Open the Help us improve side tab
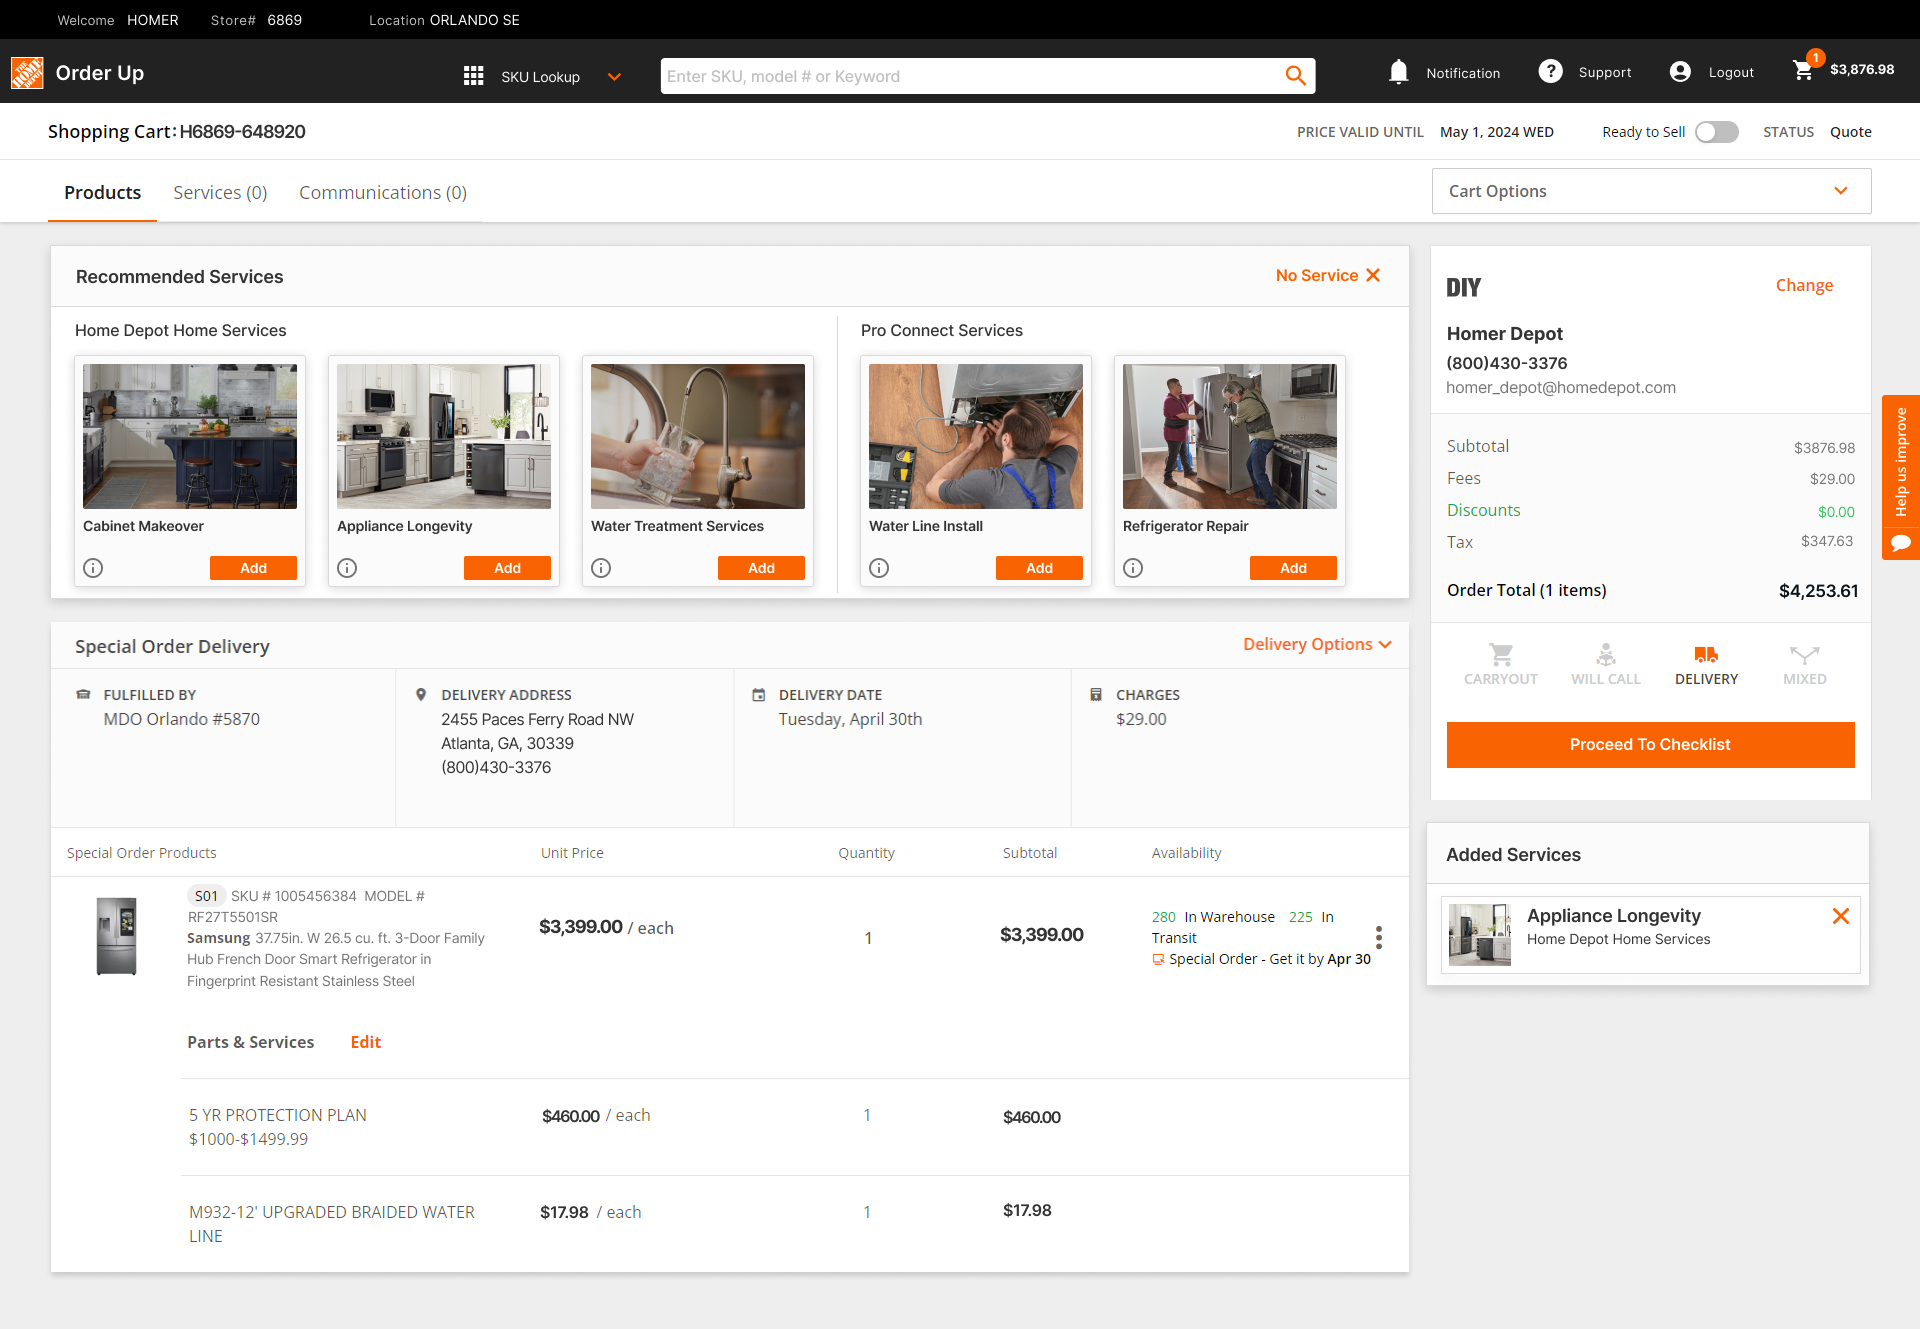This screenshot has width=1920, height=1329. [x=1901, y=462]
